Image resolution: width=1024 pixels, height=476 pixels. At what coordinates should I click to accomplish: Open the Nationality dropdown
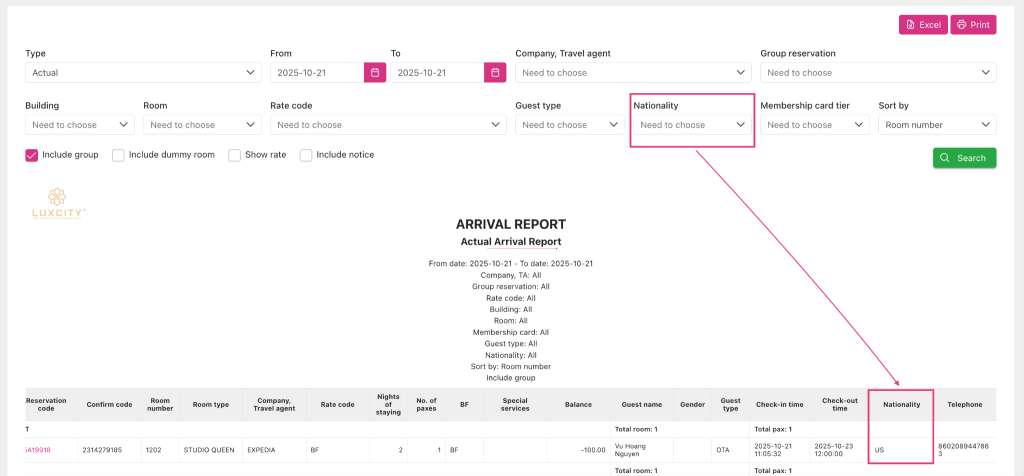[692, 125]
